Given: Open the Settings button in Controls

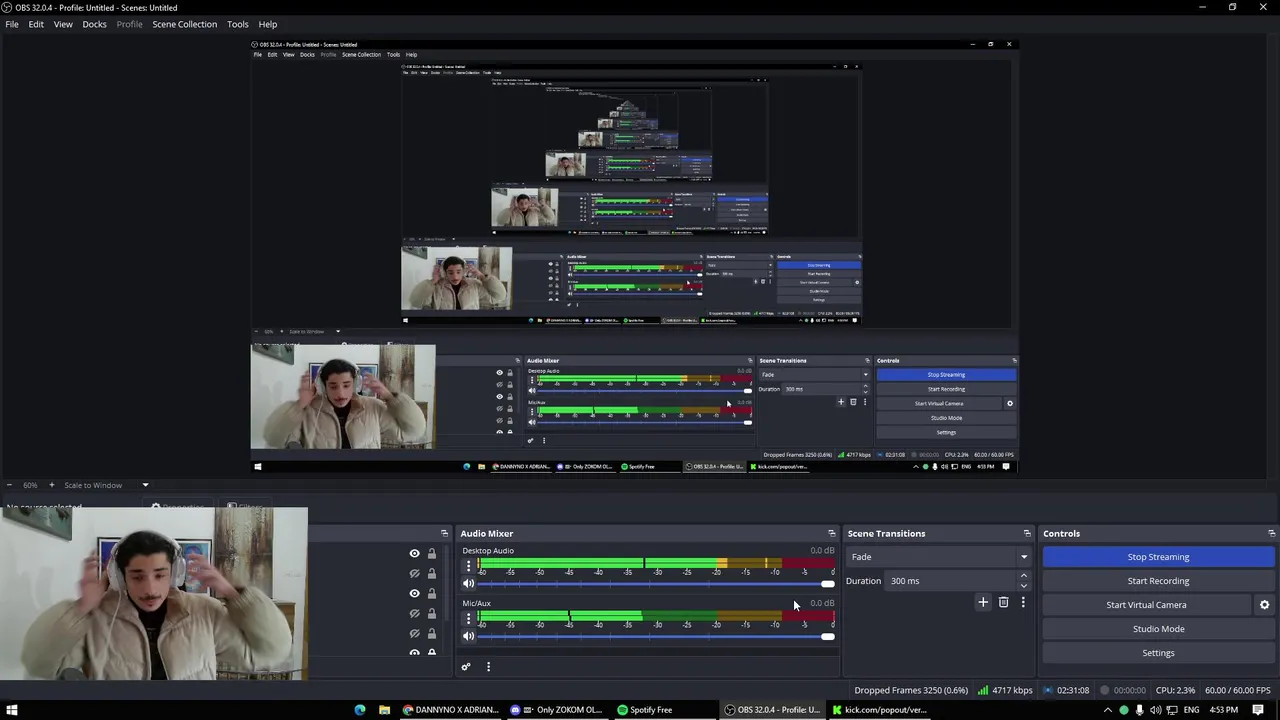Looking at the screenshot, I should [1158, 653].
